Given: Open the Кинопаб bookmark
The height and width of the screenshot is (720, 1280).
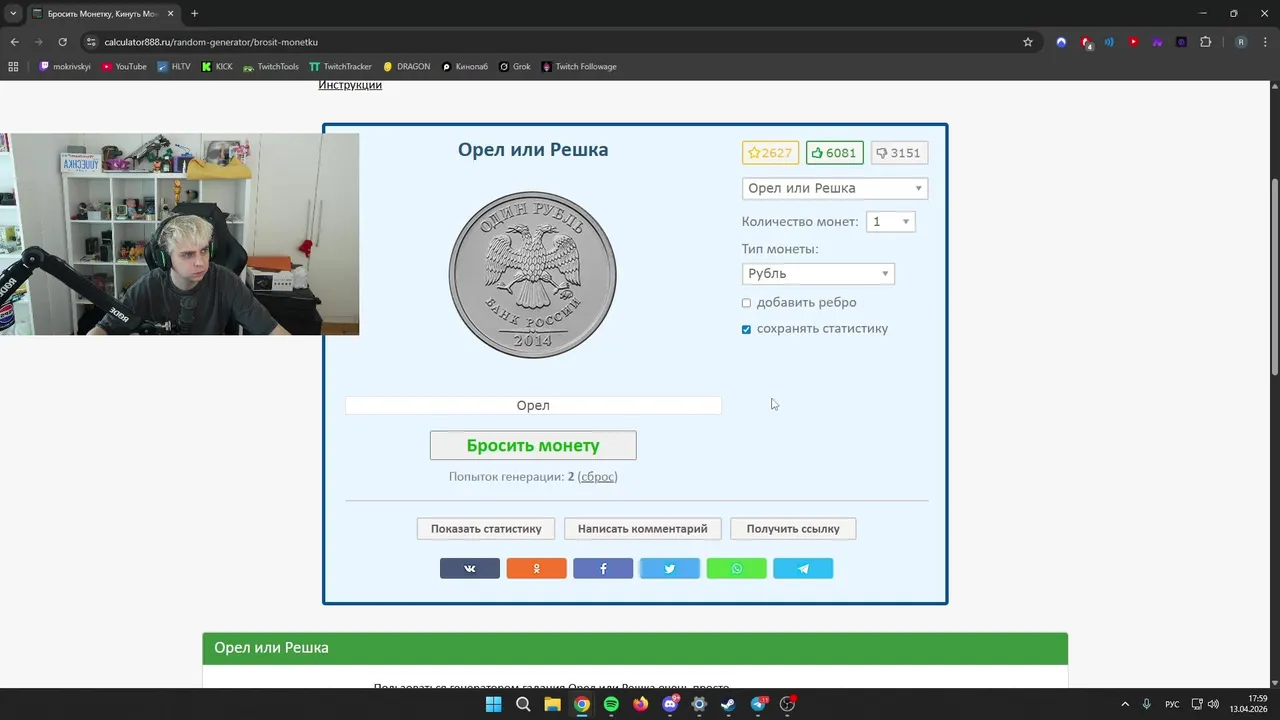Looking at the screenshot, I should [464, 67].
